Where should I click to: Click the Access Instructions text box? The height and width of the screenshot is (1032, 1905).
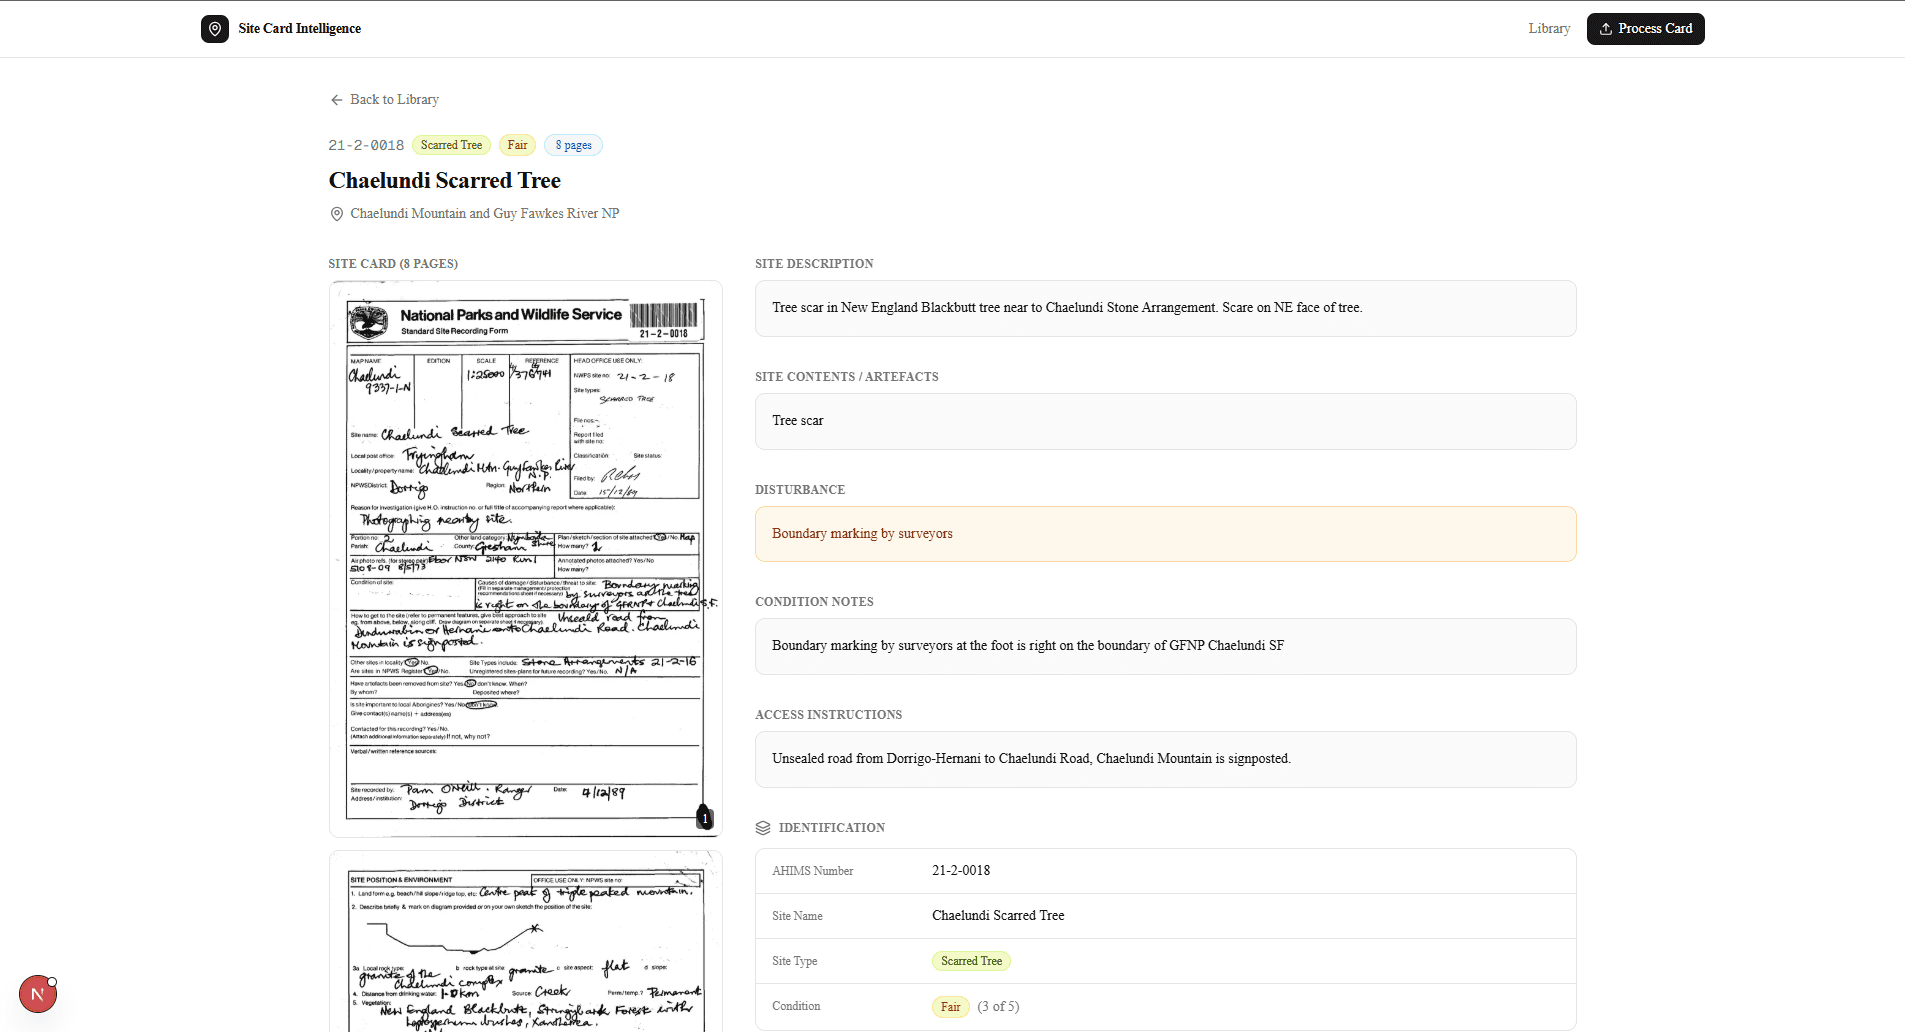pyautogui.click(x=1165, y=759)
